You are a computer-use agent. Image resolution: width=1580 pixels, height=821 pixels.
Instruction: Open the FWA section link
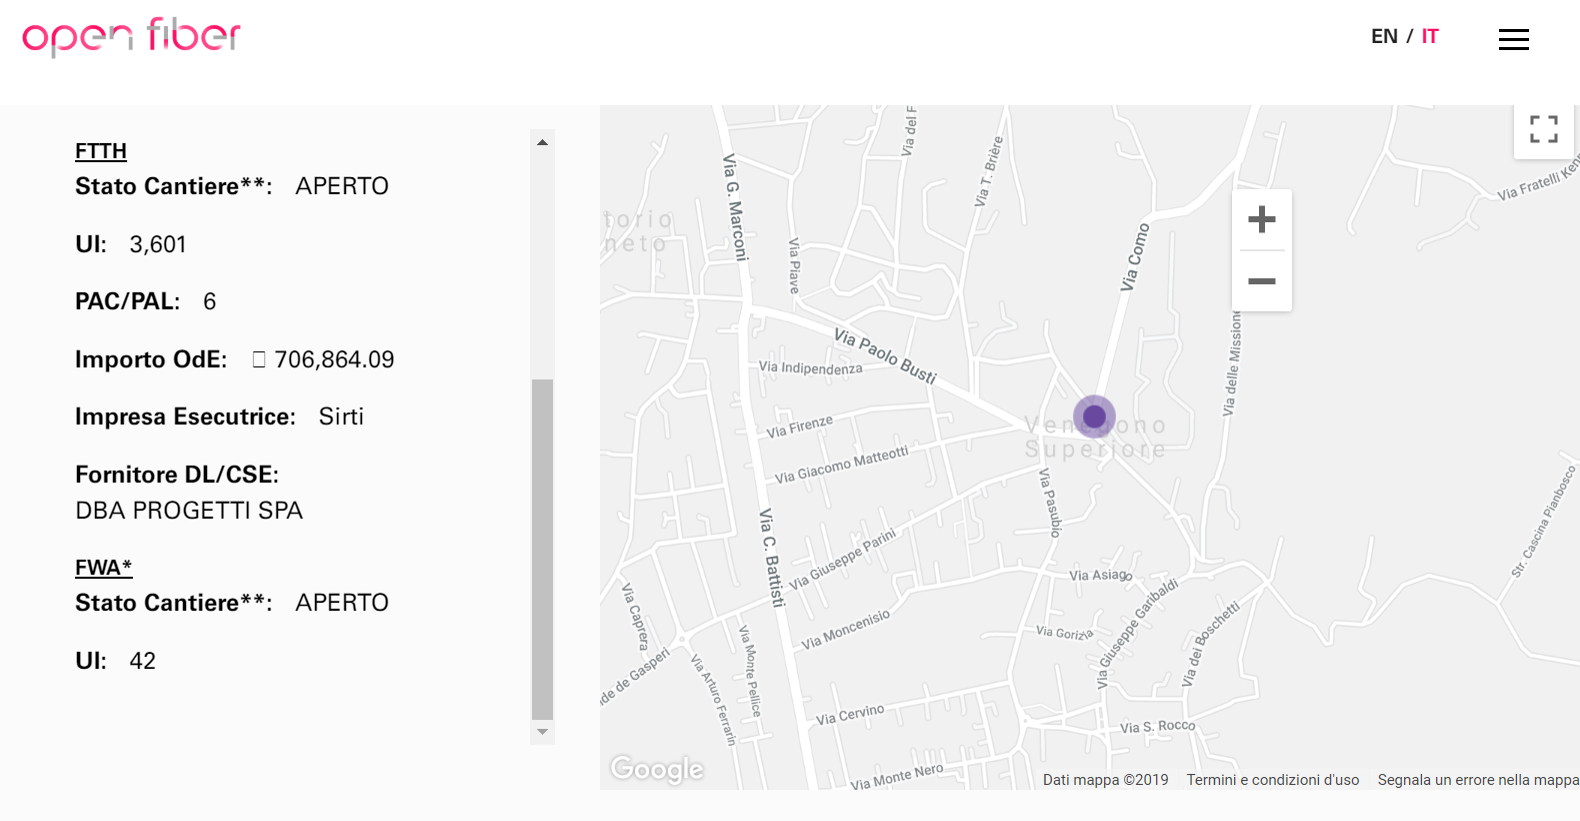(x=103, y=568)
